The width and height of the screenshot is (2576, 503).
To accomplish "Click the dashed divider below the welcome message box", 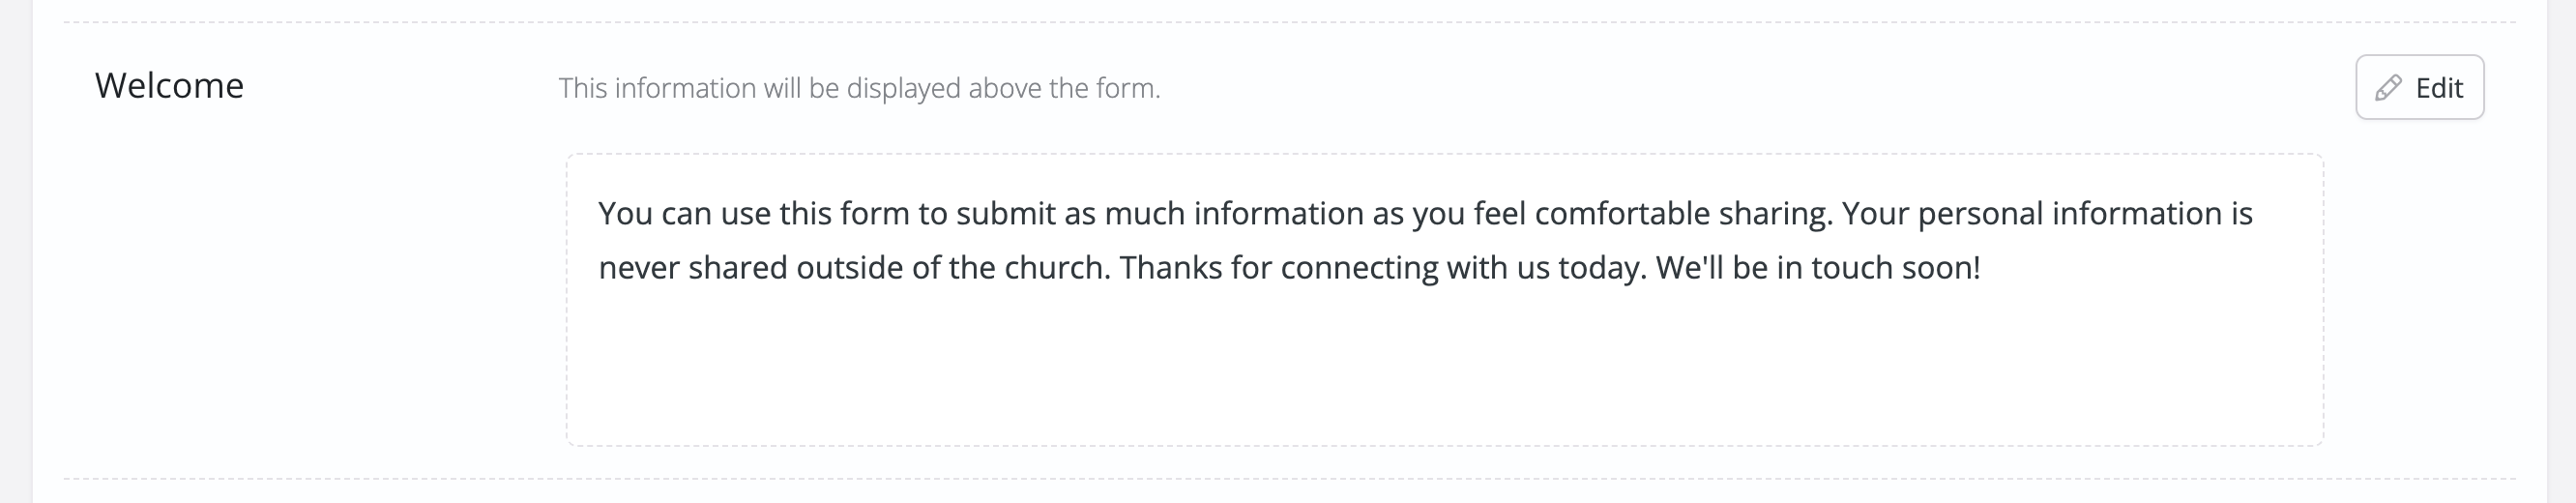I will 1290,479.
